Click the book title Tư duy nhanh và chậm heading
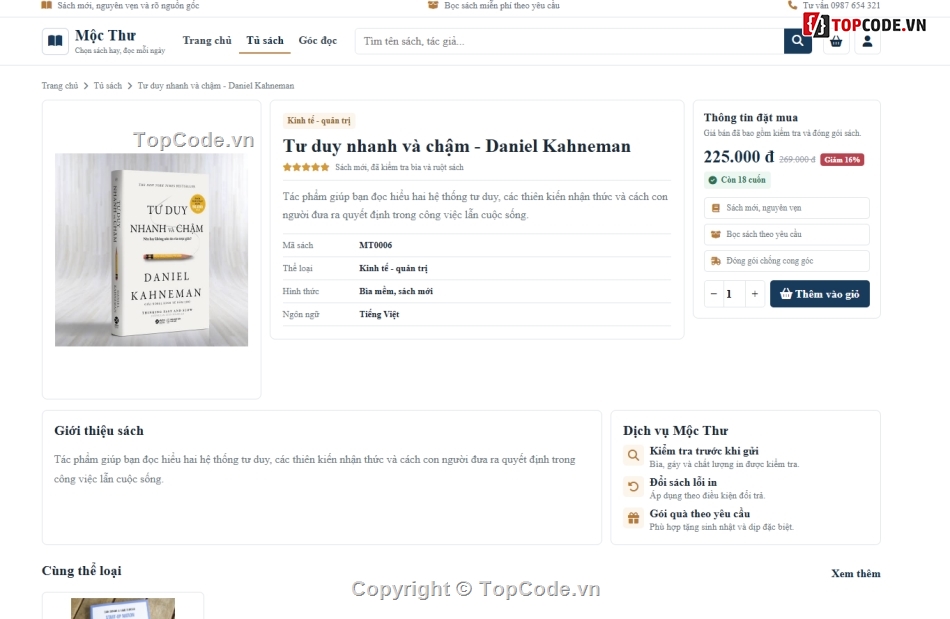Viewport: 950px width, 619px height. point(457,146)
